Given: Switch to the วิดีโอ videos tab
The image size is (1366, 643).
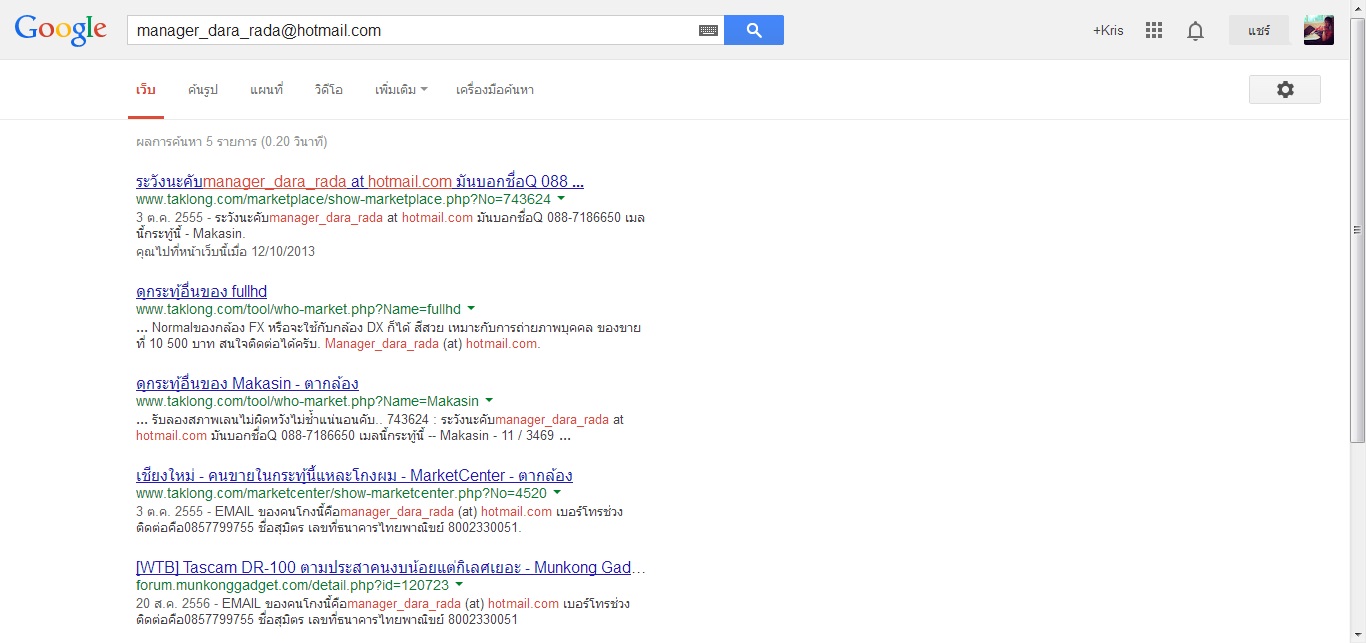Looking at the screenshot, I should pos(329,90).
